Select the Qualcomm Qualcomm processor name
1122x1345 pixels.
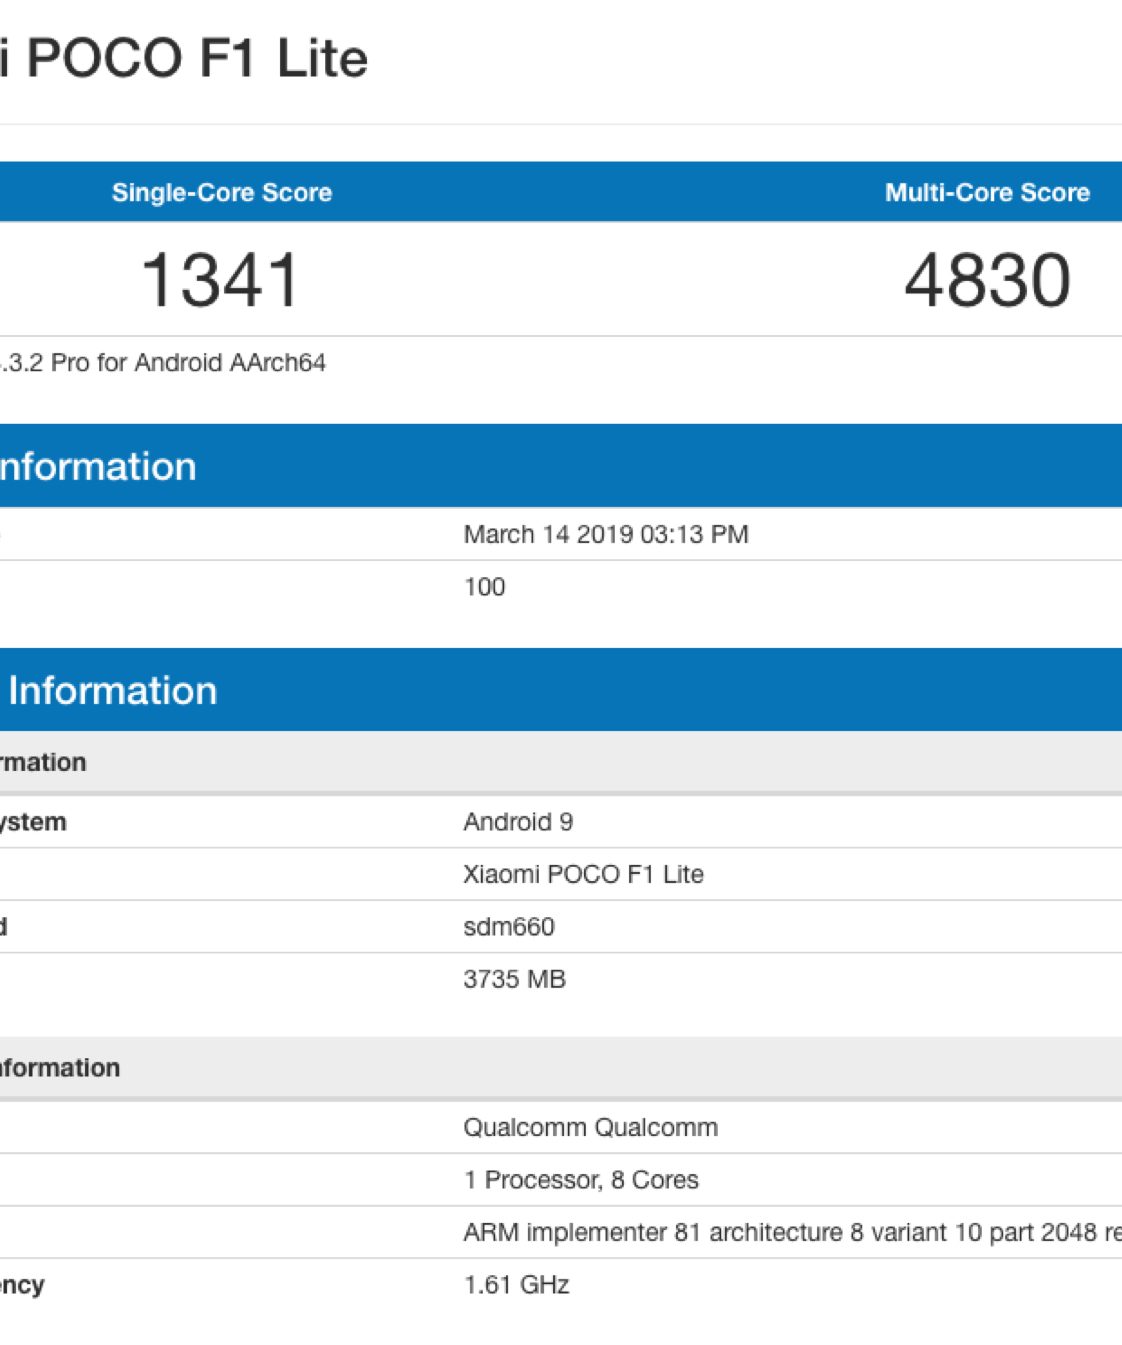tap(590, 1127)
